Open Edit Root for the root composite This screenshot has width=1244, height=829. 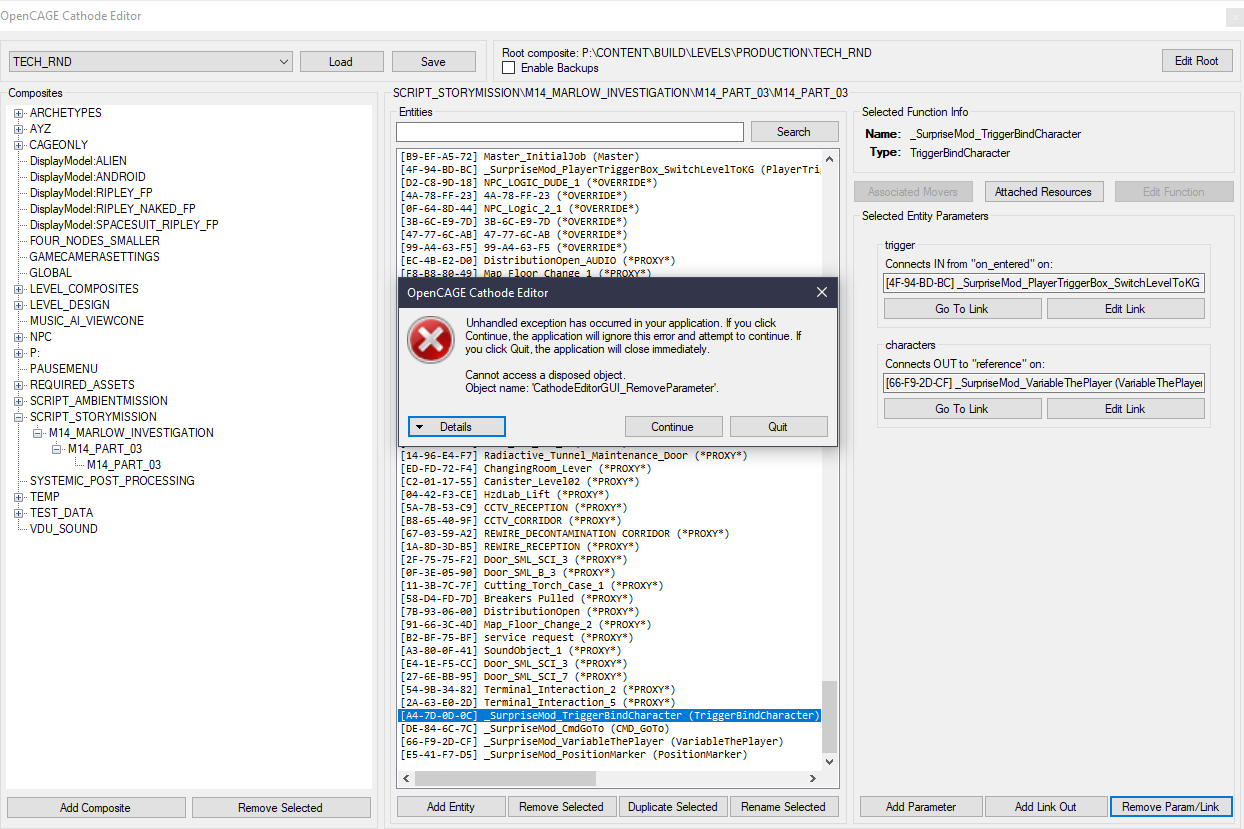1196,60
